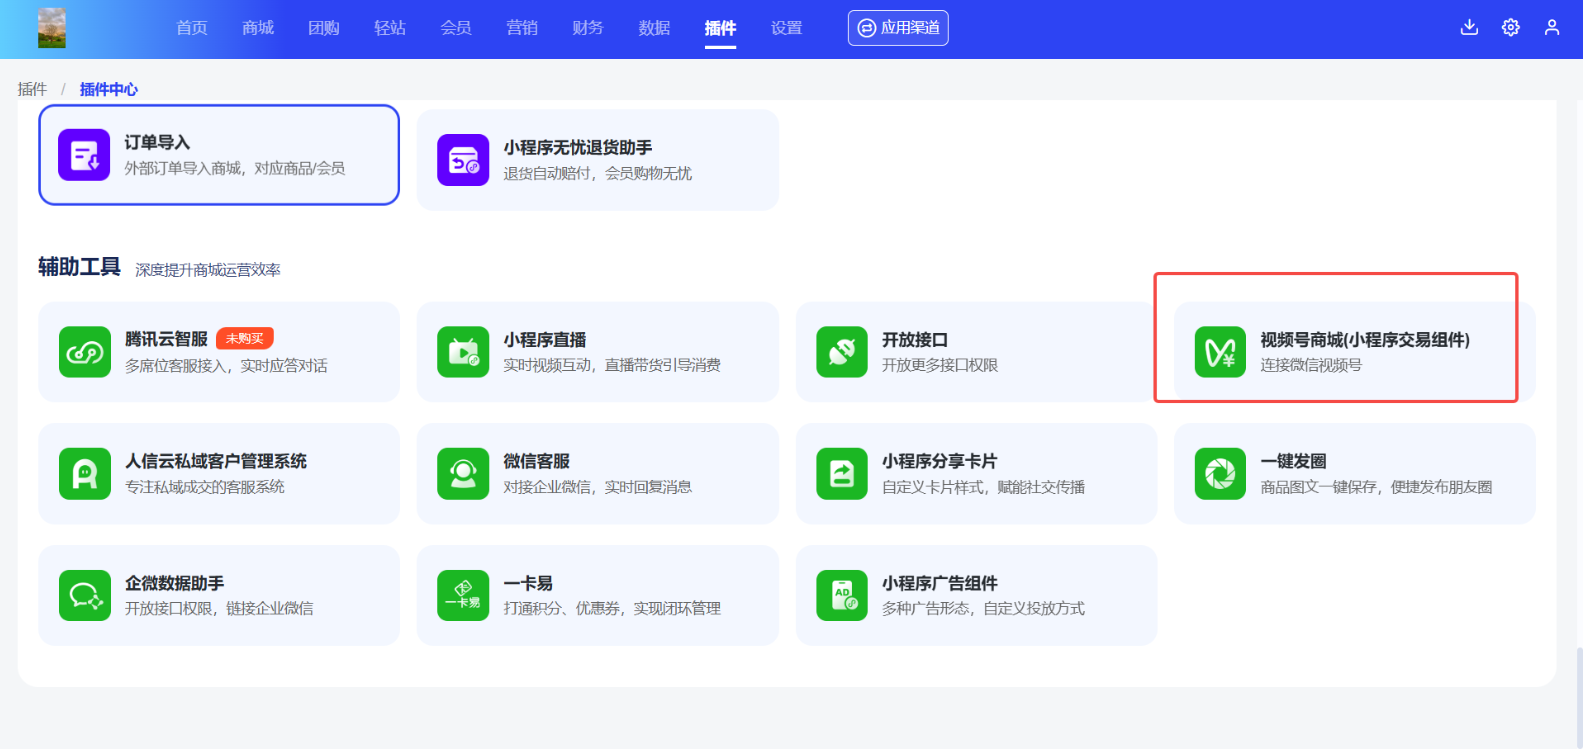This screenshot has height=749, width=1583.
Task: Click the 视频号商城 plugin icon
Action: click(1220, 352)
